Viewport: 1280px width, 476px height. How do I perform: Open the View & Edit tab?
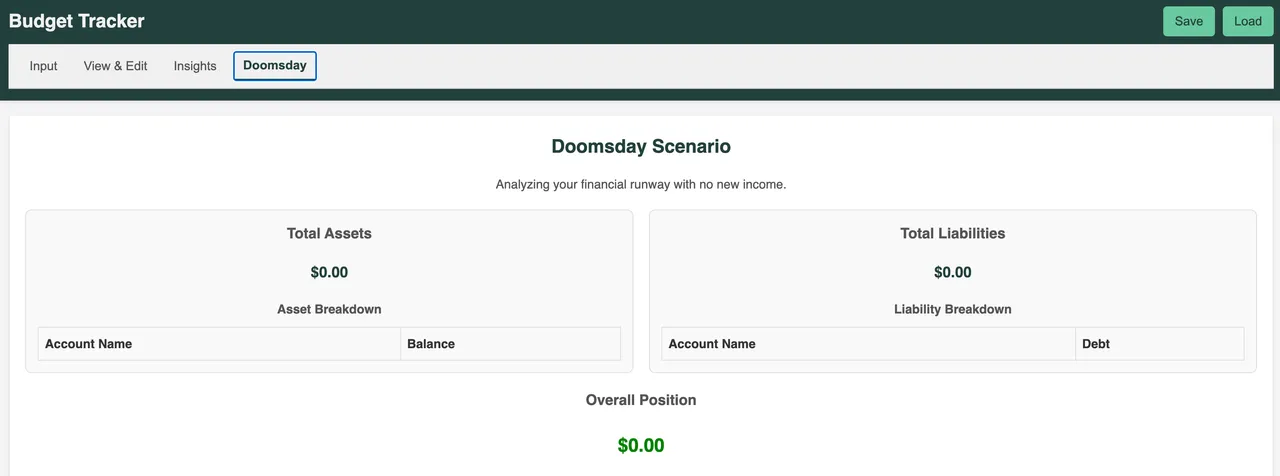click(115, 66)
